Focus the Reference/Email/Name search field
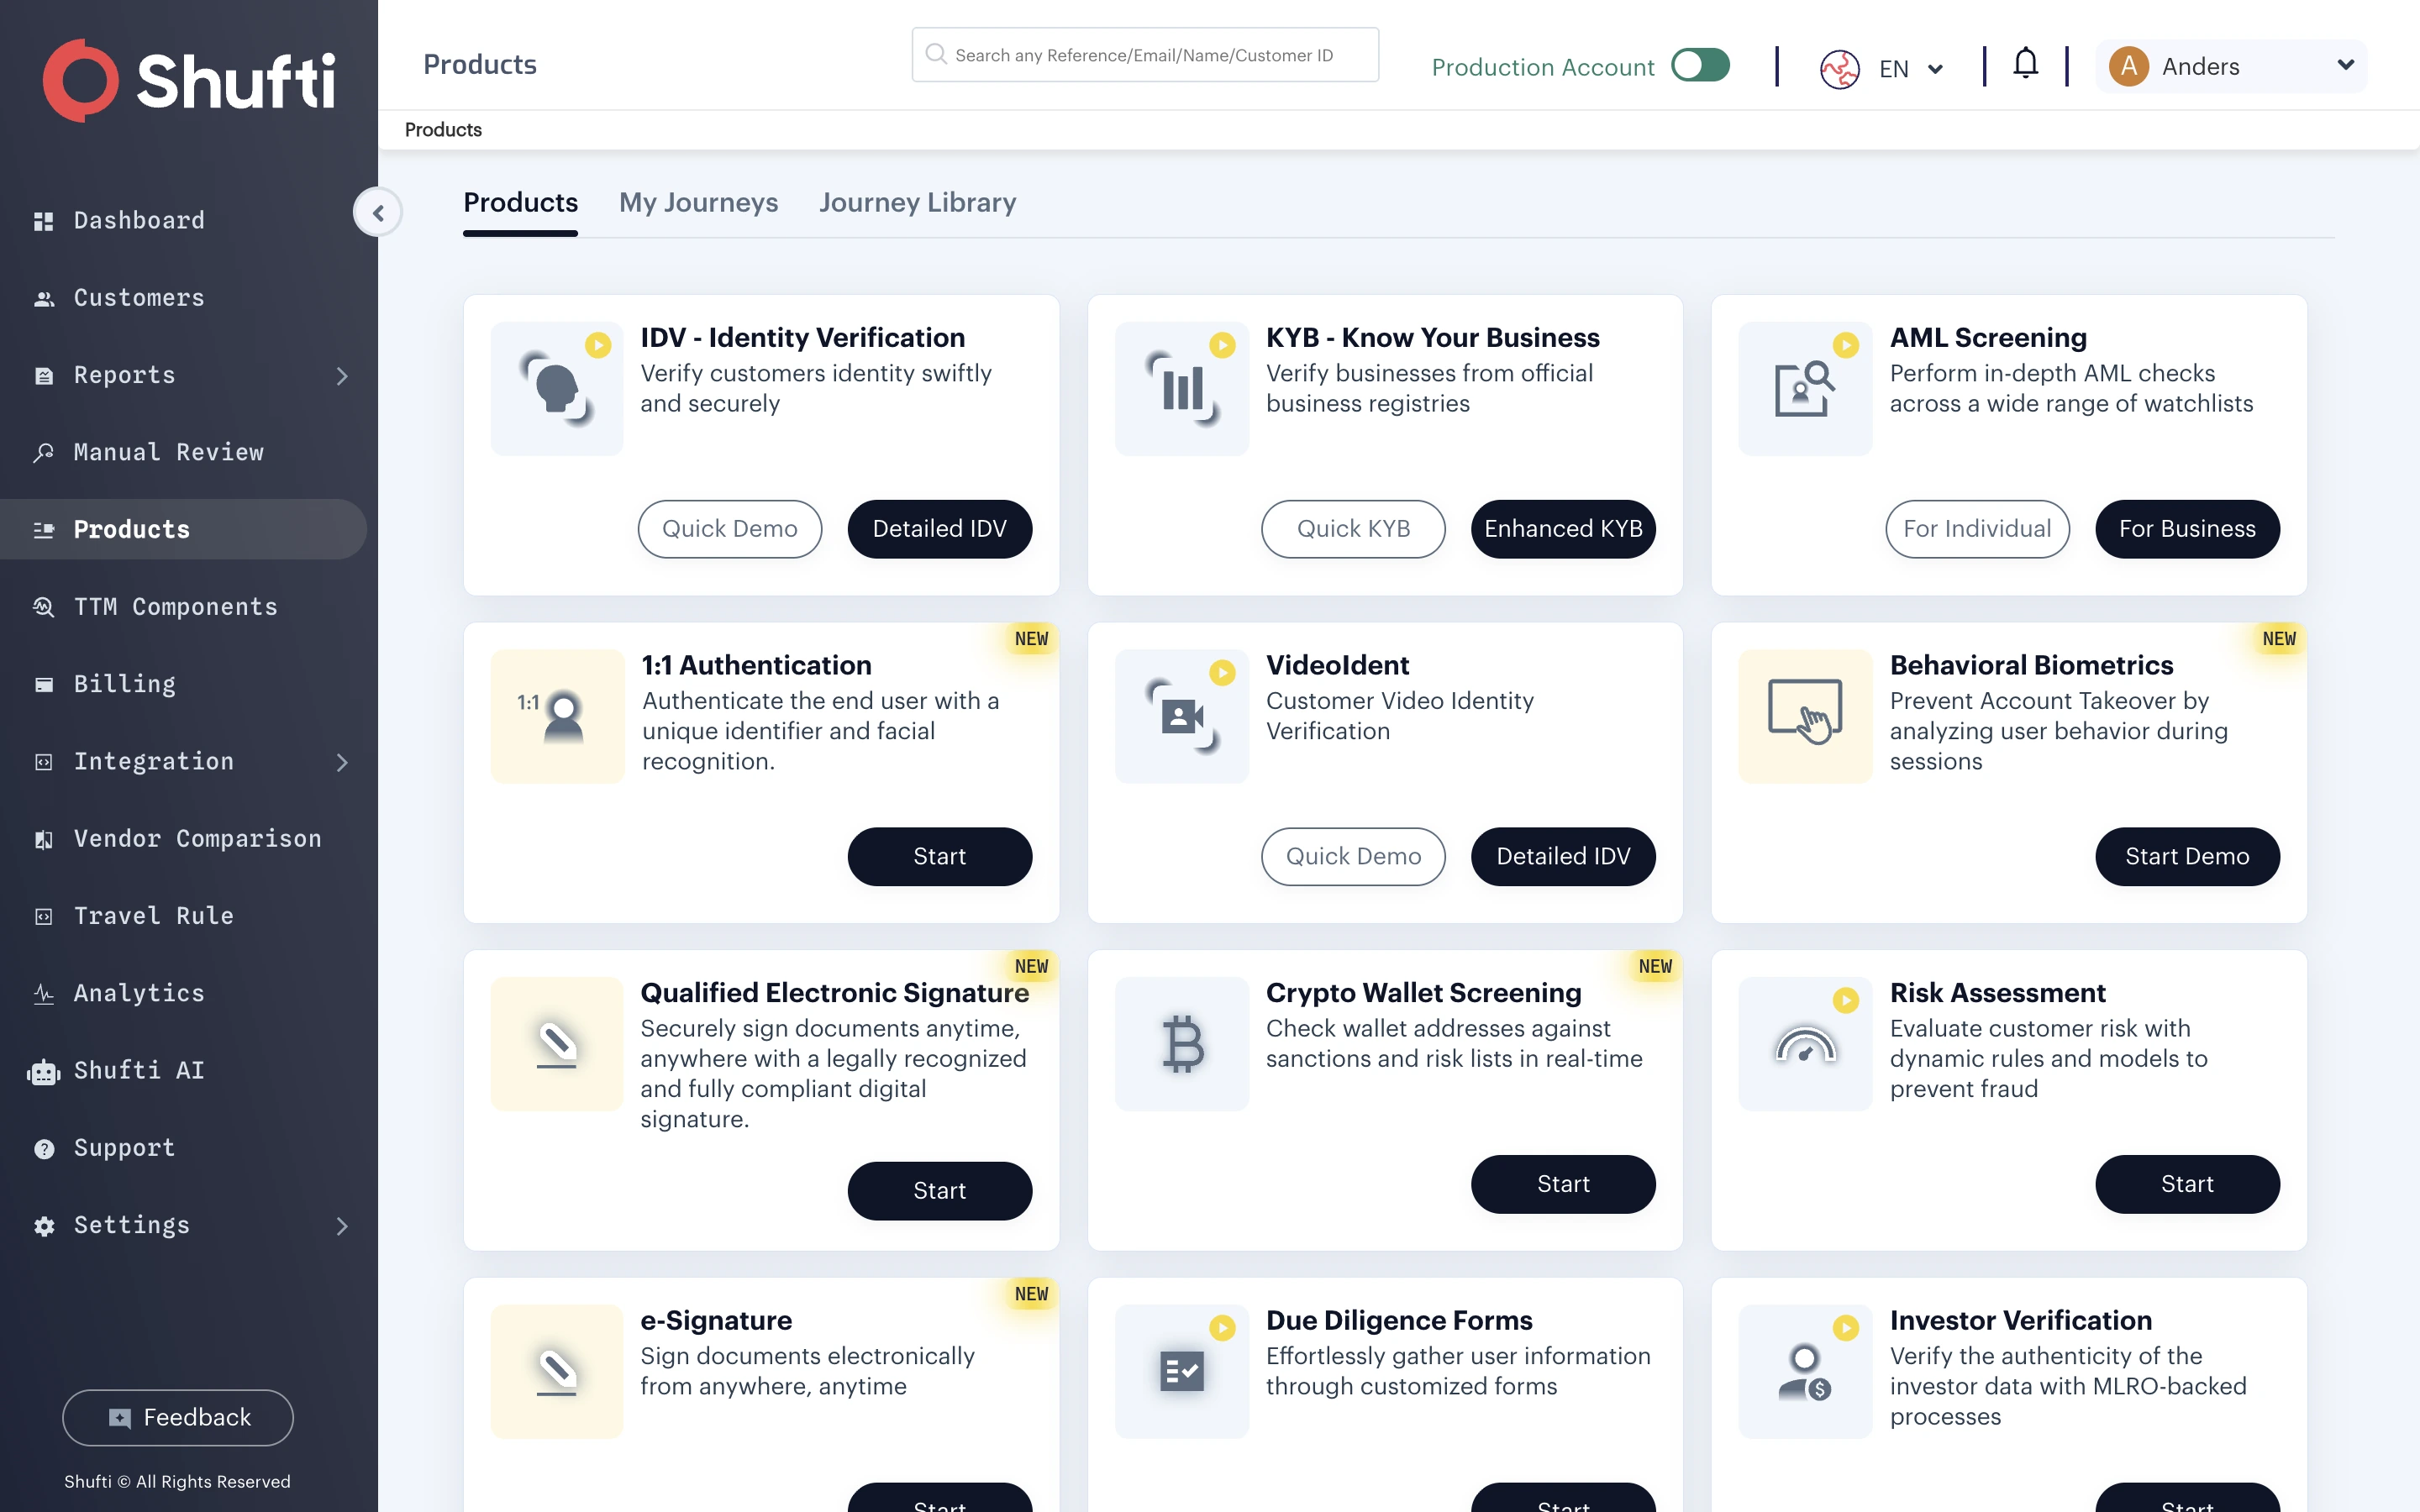Screen dimensions: 2420x1512 point(1145,55)
